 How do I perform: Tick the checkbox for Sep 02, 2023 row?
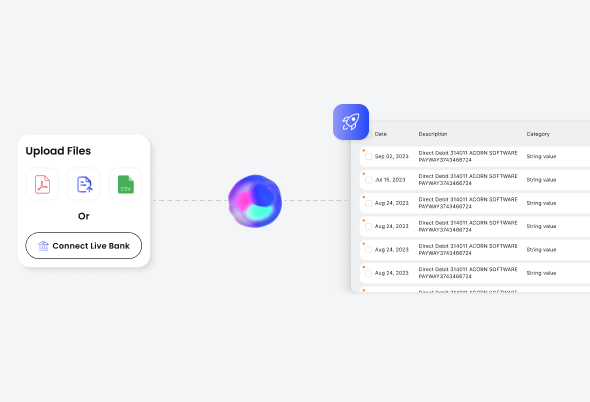coord(369,157)
